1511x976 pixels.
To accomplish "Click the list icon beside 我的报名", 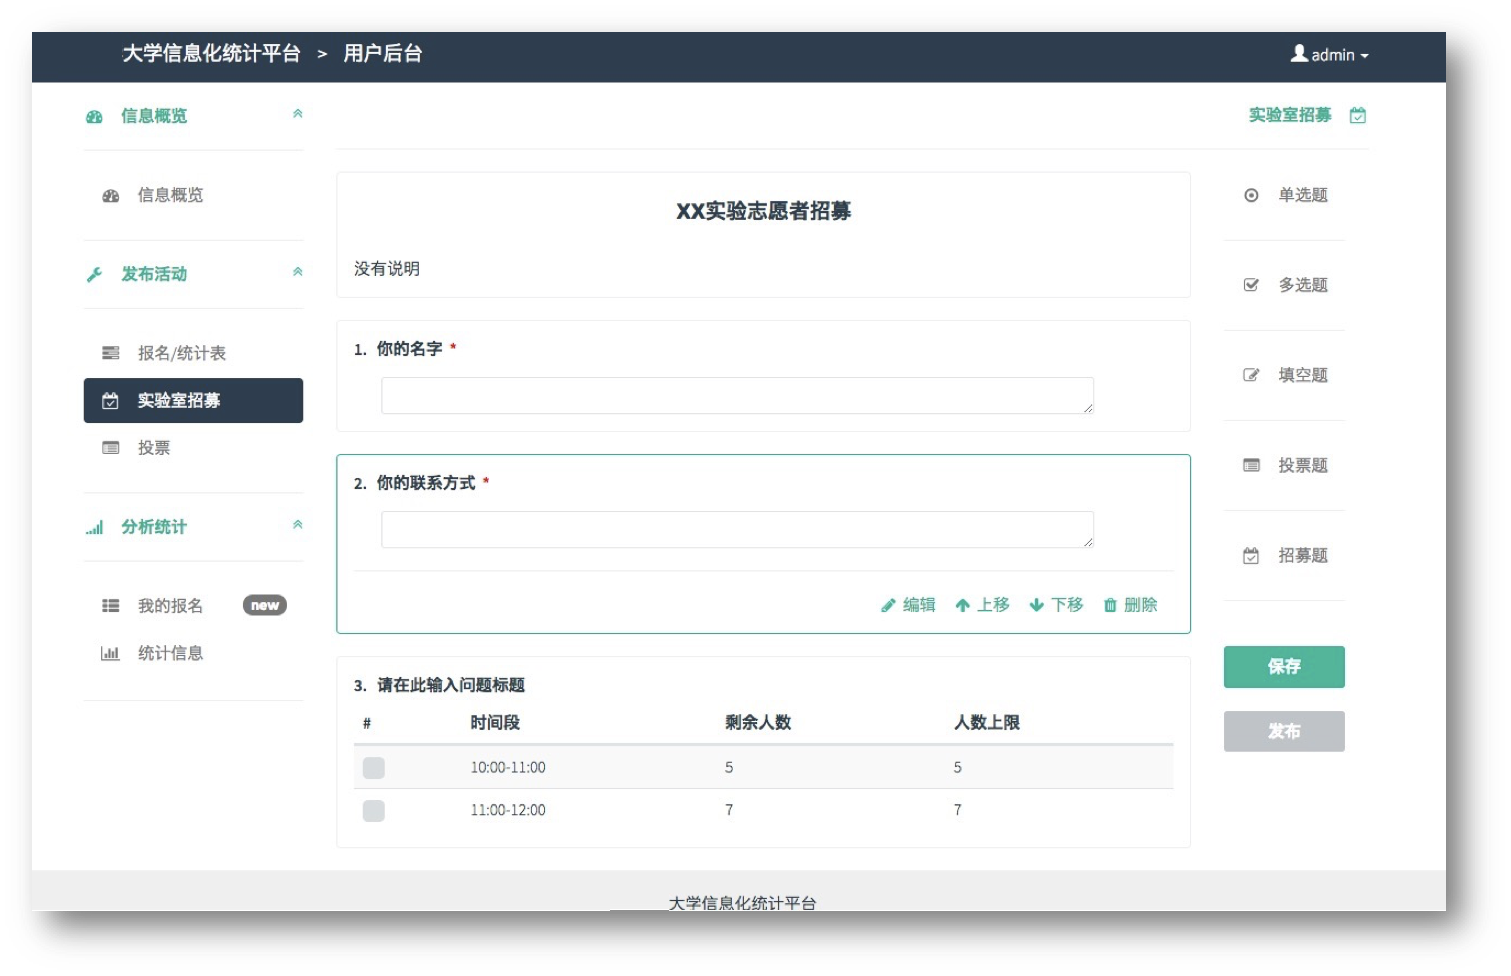I will [x=110, y=606].
